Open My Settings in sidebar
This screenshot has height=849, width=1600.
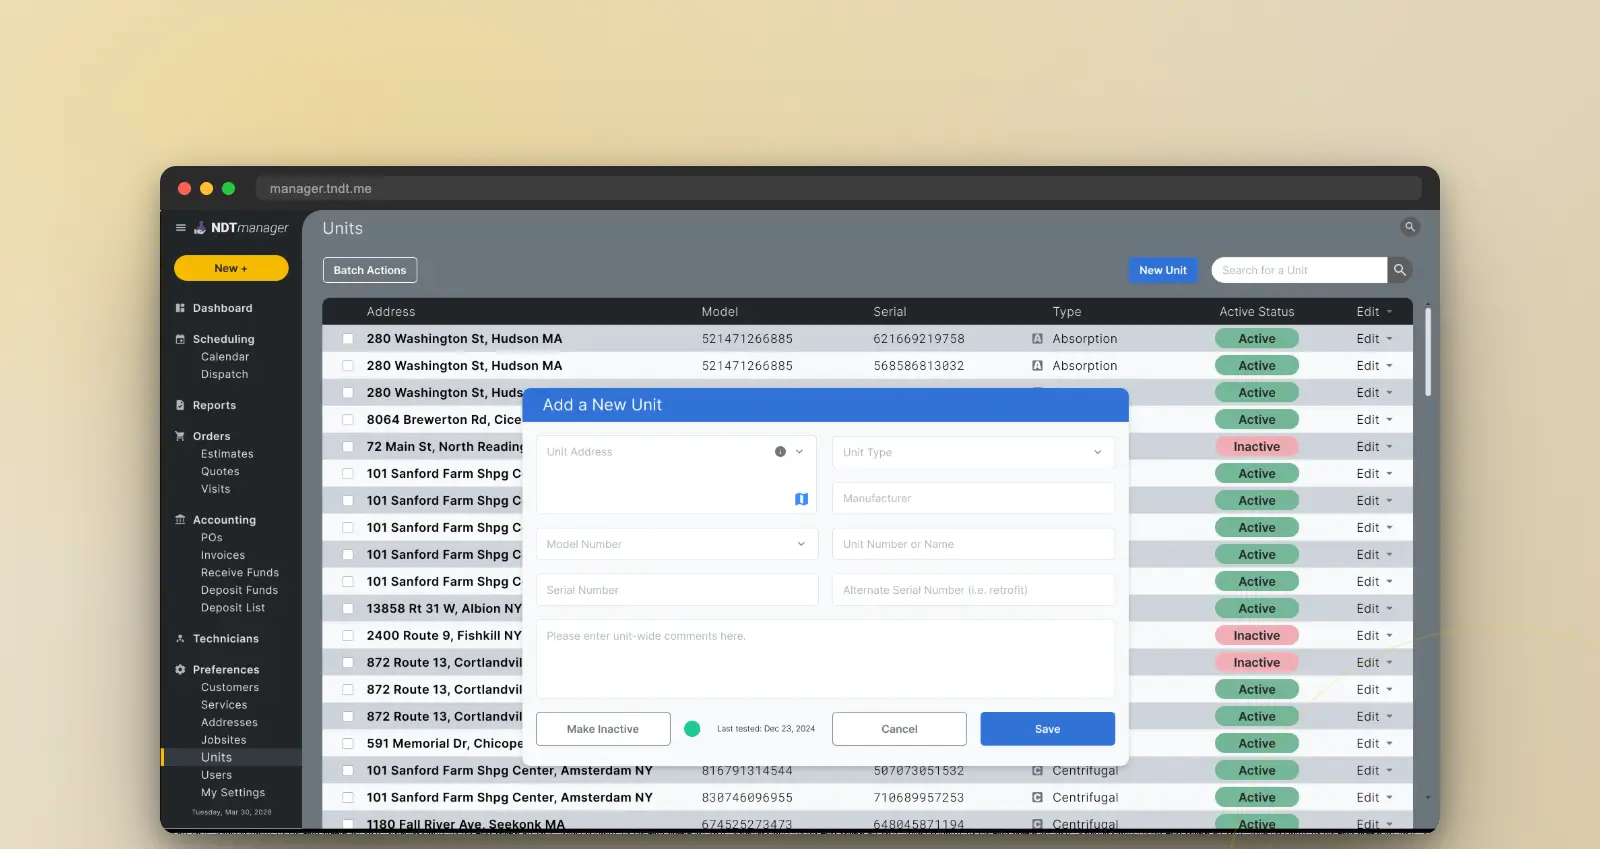[x=233, y=793]
